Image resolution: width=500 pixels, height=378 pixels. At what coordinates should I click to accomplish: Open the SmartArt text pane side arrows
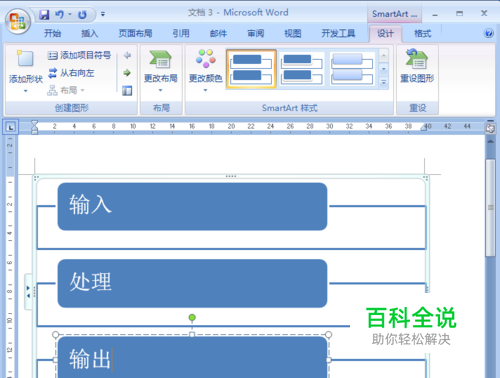[28, 292]
